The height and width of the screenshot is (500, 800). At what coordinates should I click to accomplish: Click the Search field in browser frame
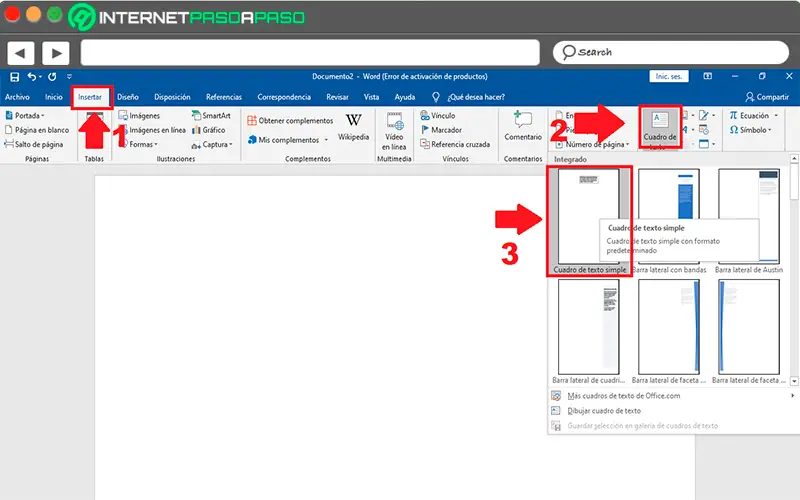[671, 52]
